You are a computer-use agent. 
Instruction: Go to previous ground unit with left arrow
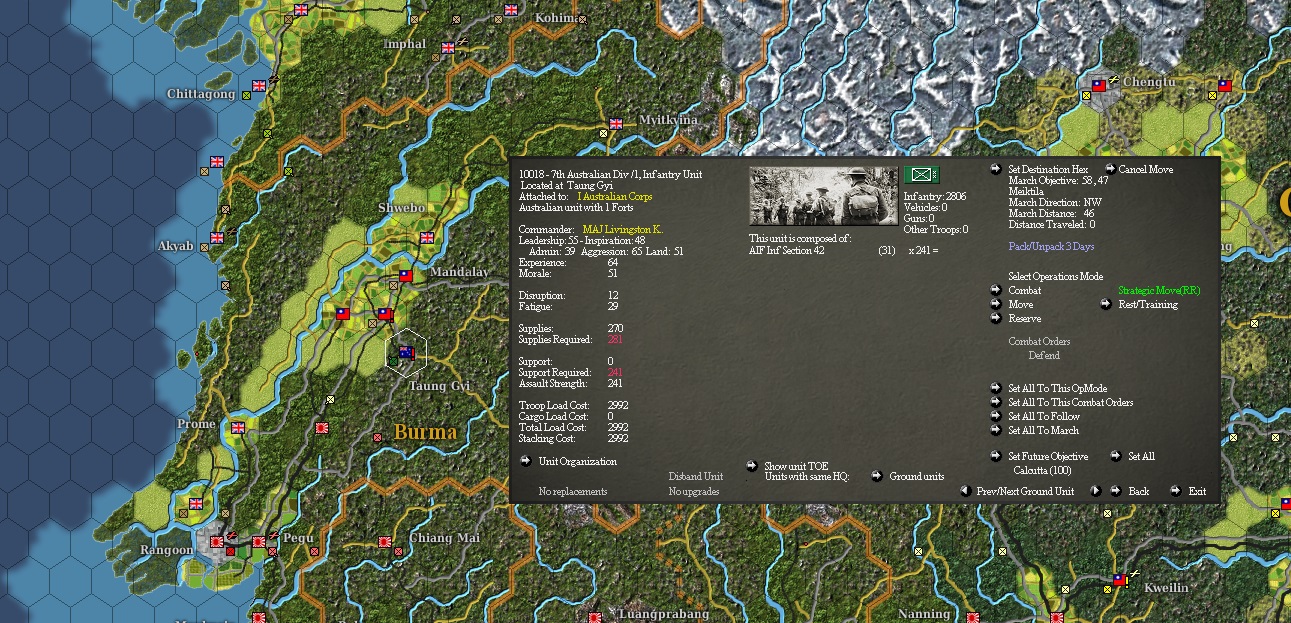(965, 491)
